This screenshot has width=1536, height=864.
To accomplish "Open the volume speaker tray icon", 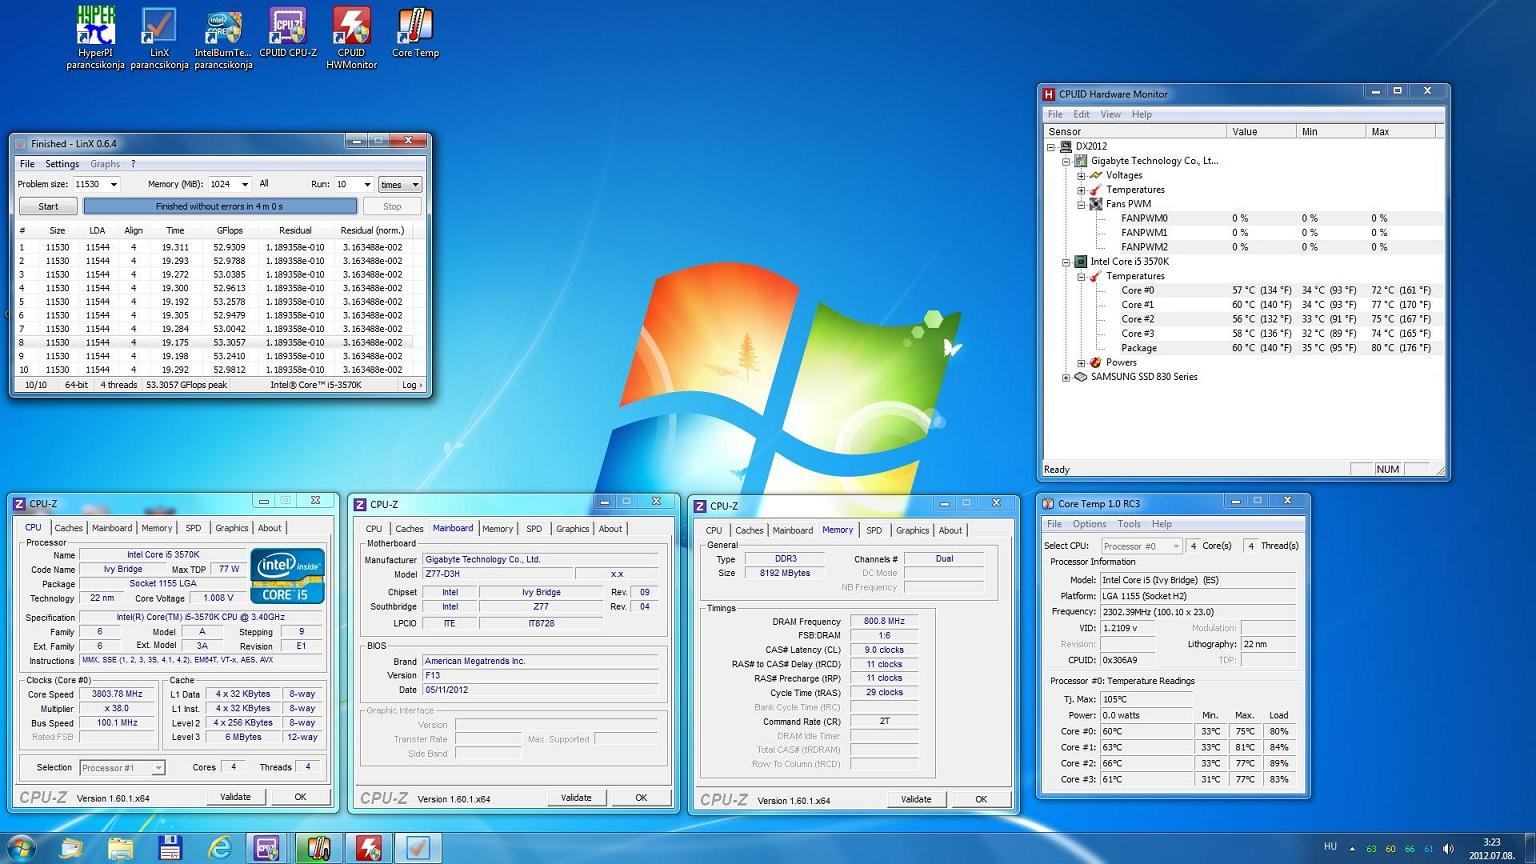I will [x=1448, y=848].
